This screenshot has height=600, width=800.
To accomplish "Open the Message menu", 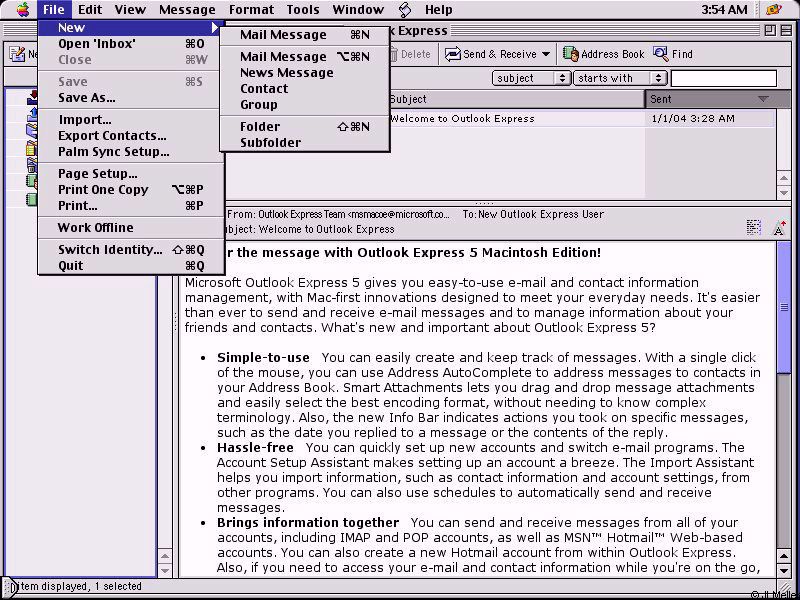I will coord(187,9).
